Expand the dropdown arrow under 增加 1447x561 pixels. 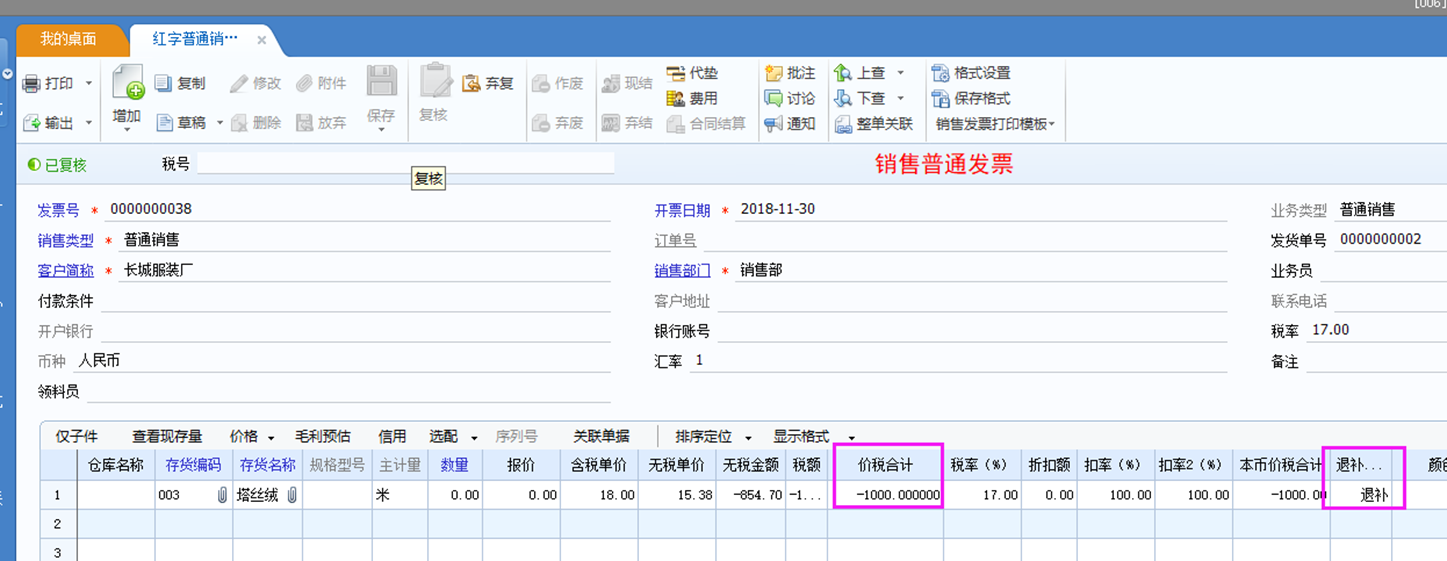pos(127,130)
